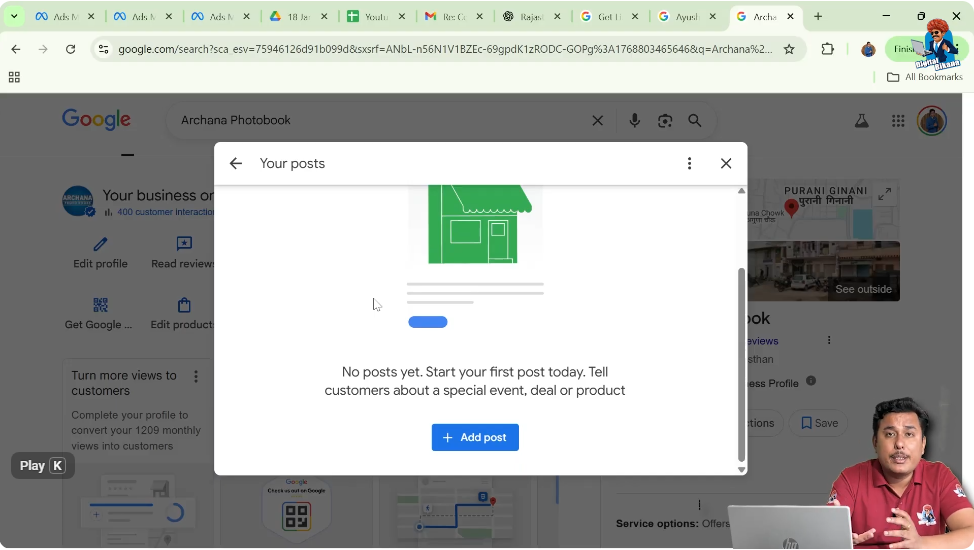Open options for Turn more views card

[x=196, y=377]
